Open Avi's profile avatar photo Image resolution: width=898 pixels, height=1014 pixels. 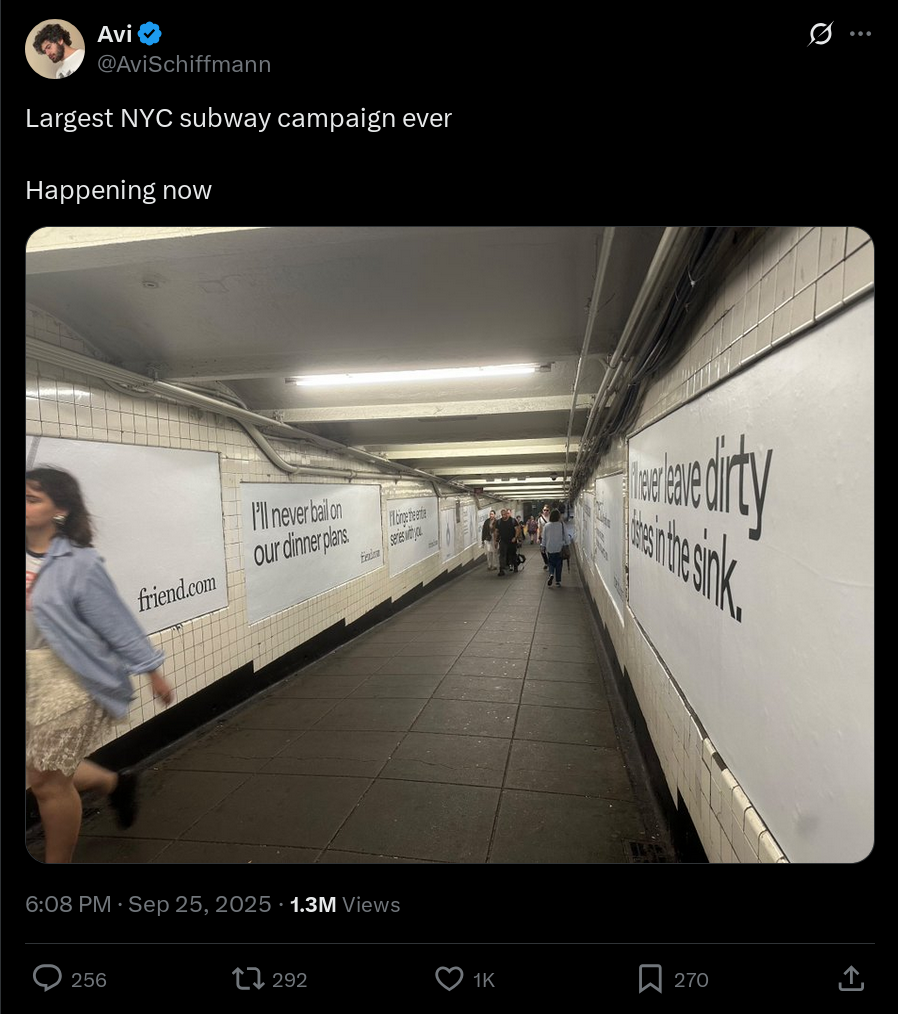55,49
